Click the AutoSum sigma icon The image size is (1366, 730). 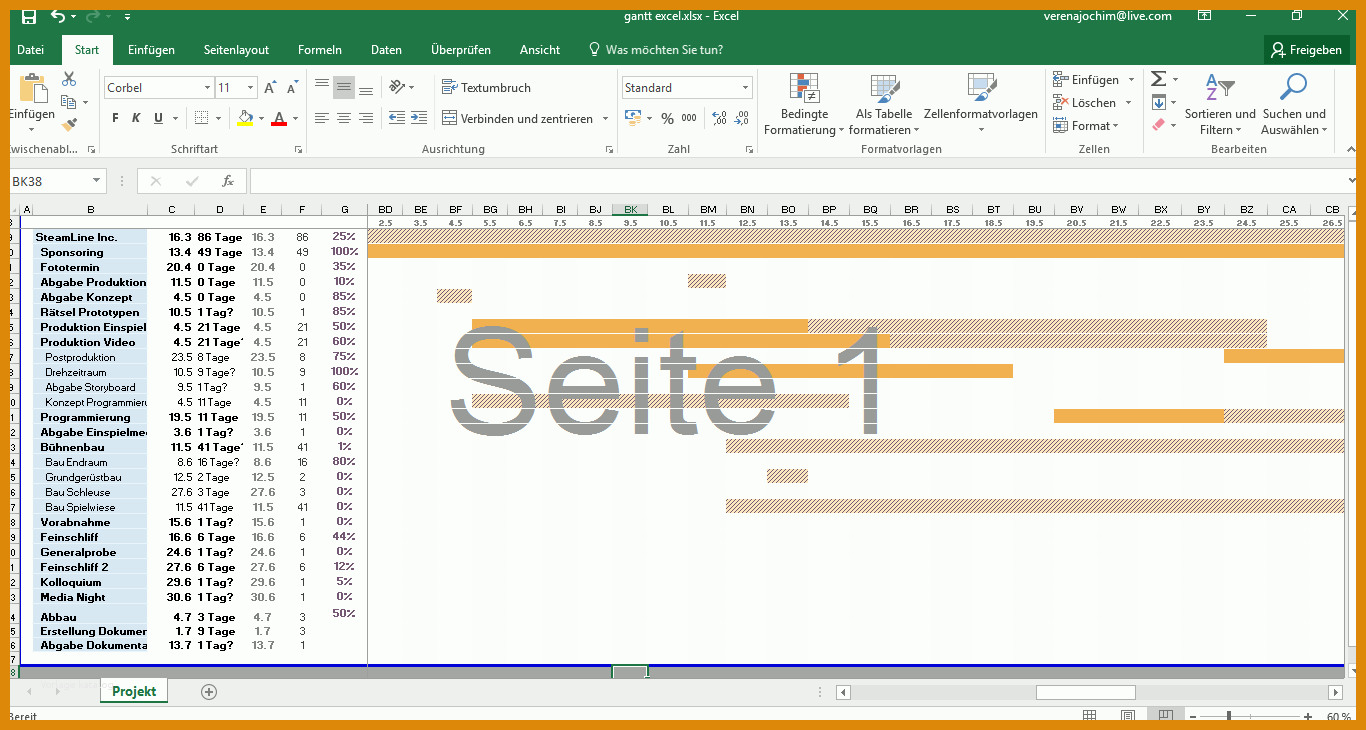[1158, 79]
